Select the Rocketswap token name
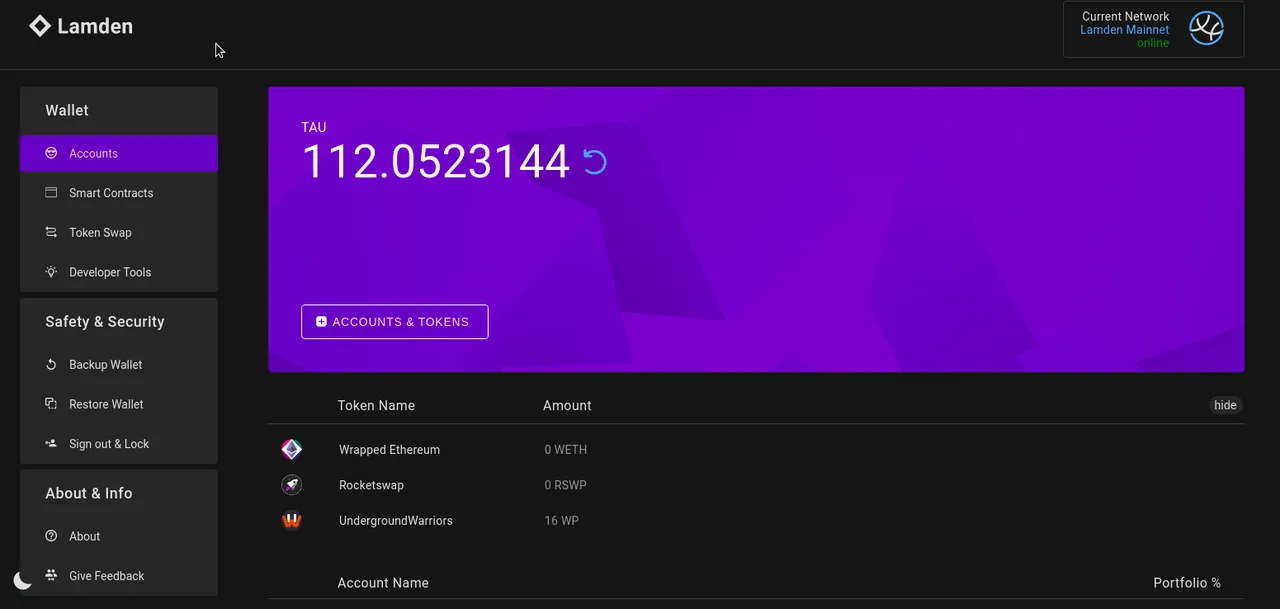This screenshot has height=609, width=1280. (x=371, y=485)
